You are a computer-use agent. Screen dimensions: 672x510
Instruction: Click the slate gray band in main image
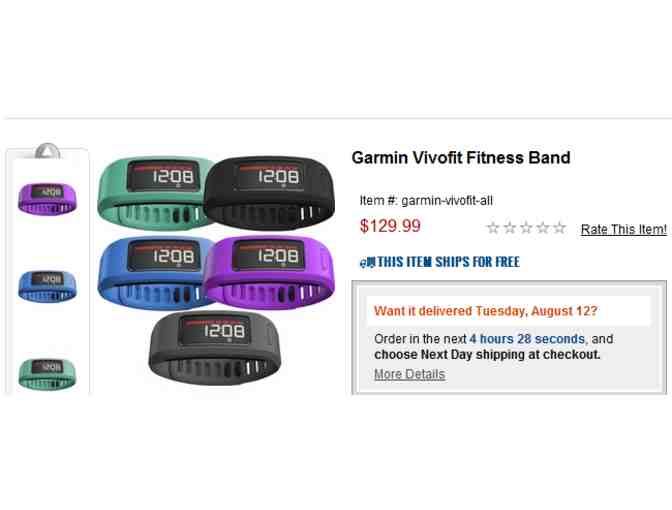coord(214,348)
